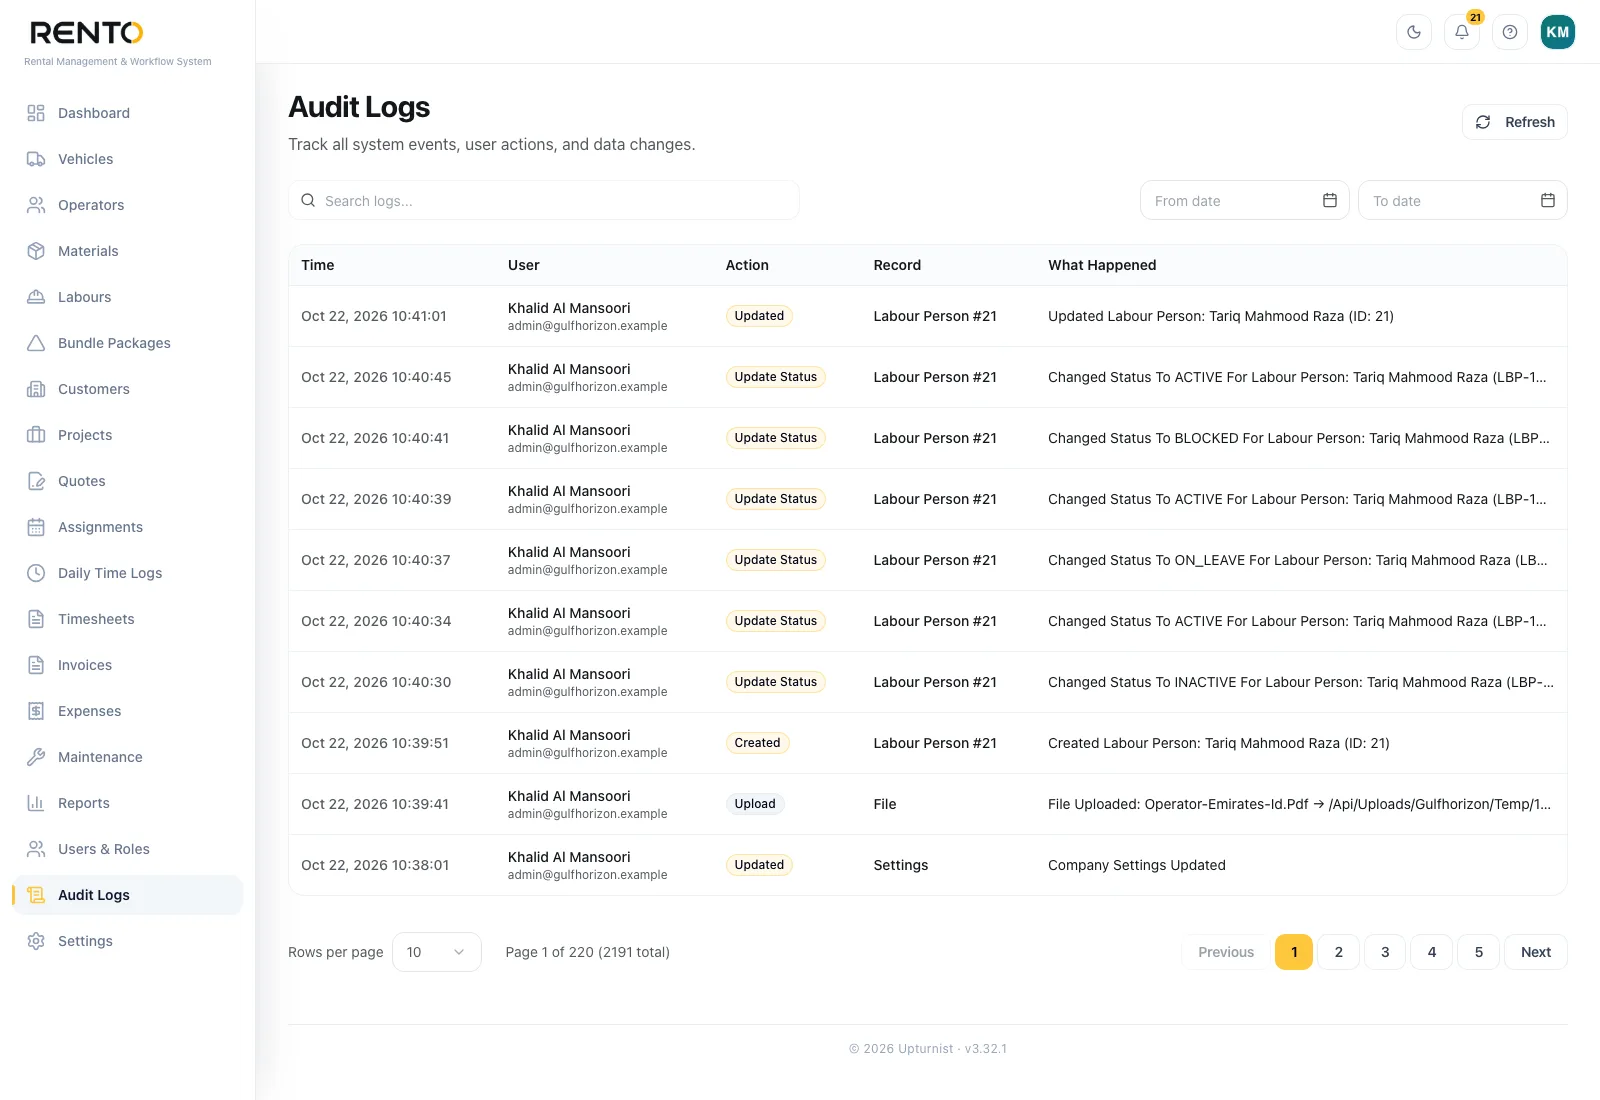Select page 2 in pagination
Image resolution: width=1600 pixels, height=1100 pixels.
pos(1339,952)
